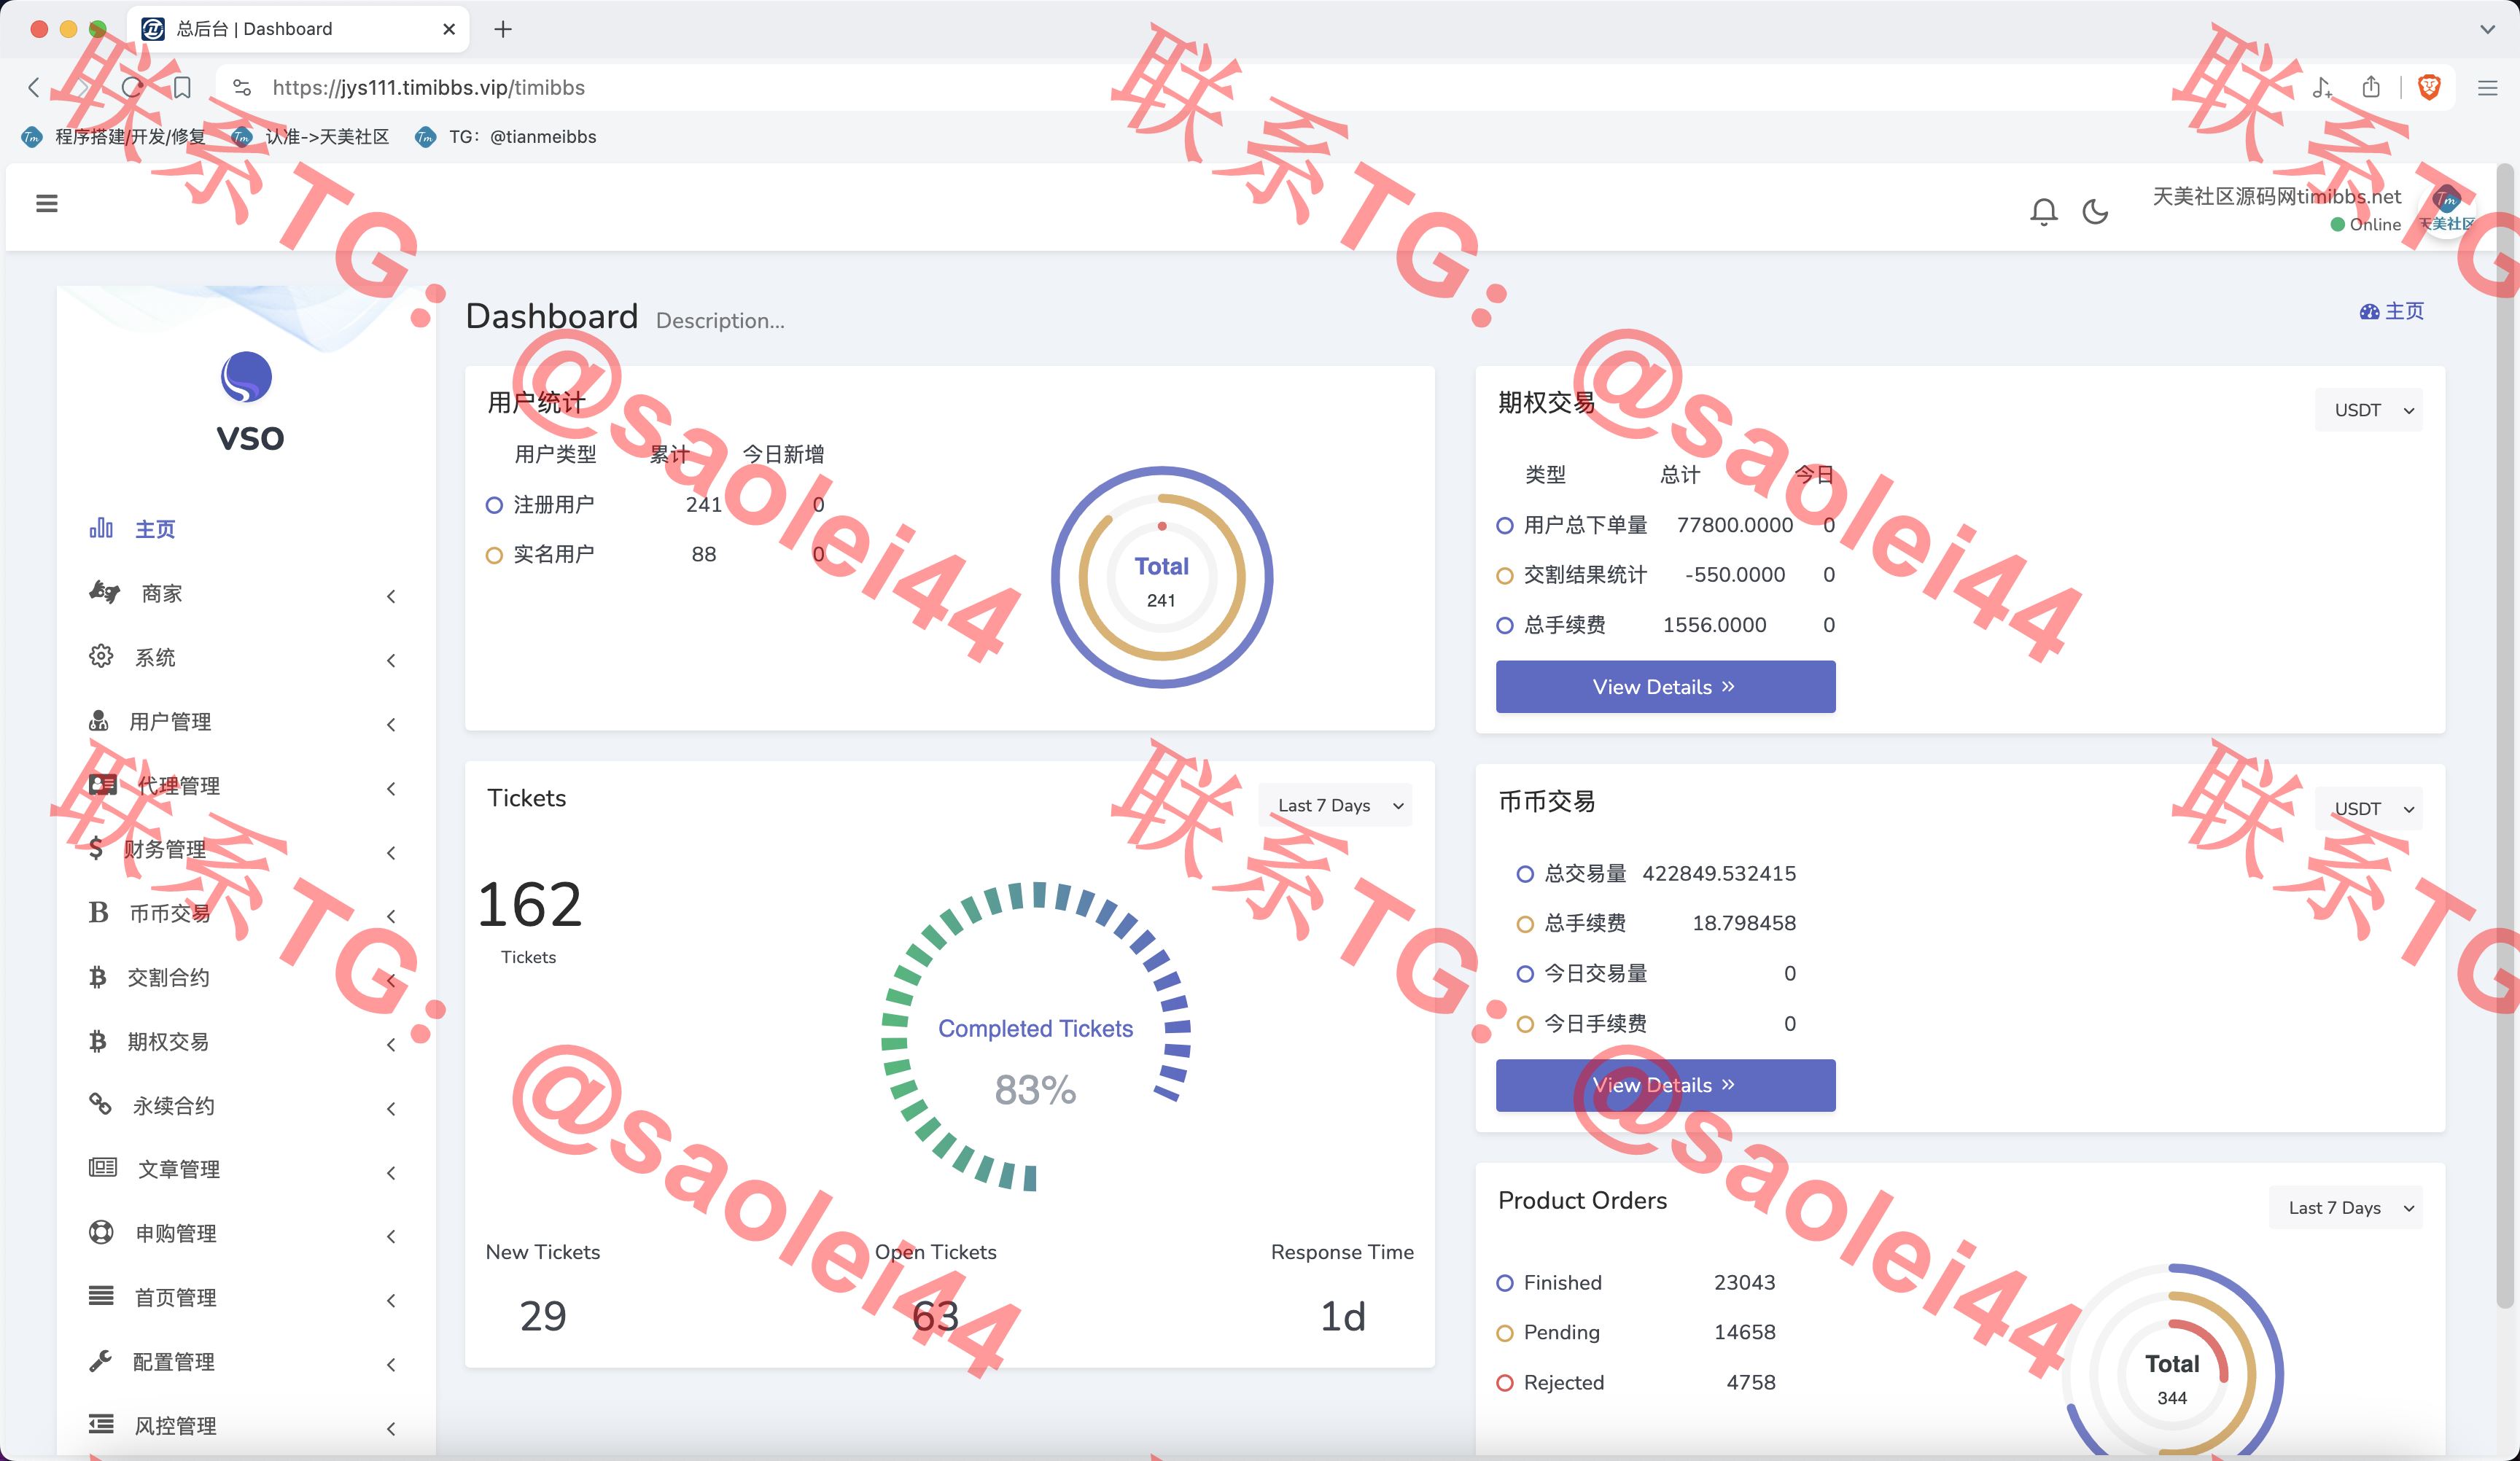Click the 配置管理 wrench icon
This screenshot has width=2520, height=1461.
click(100, 1361)
